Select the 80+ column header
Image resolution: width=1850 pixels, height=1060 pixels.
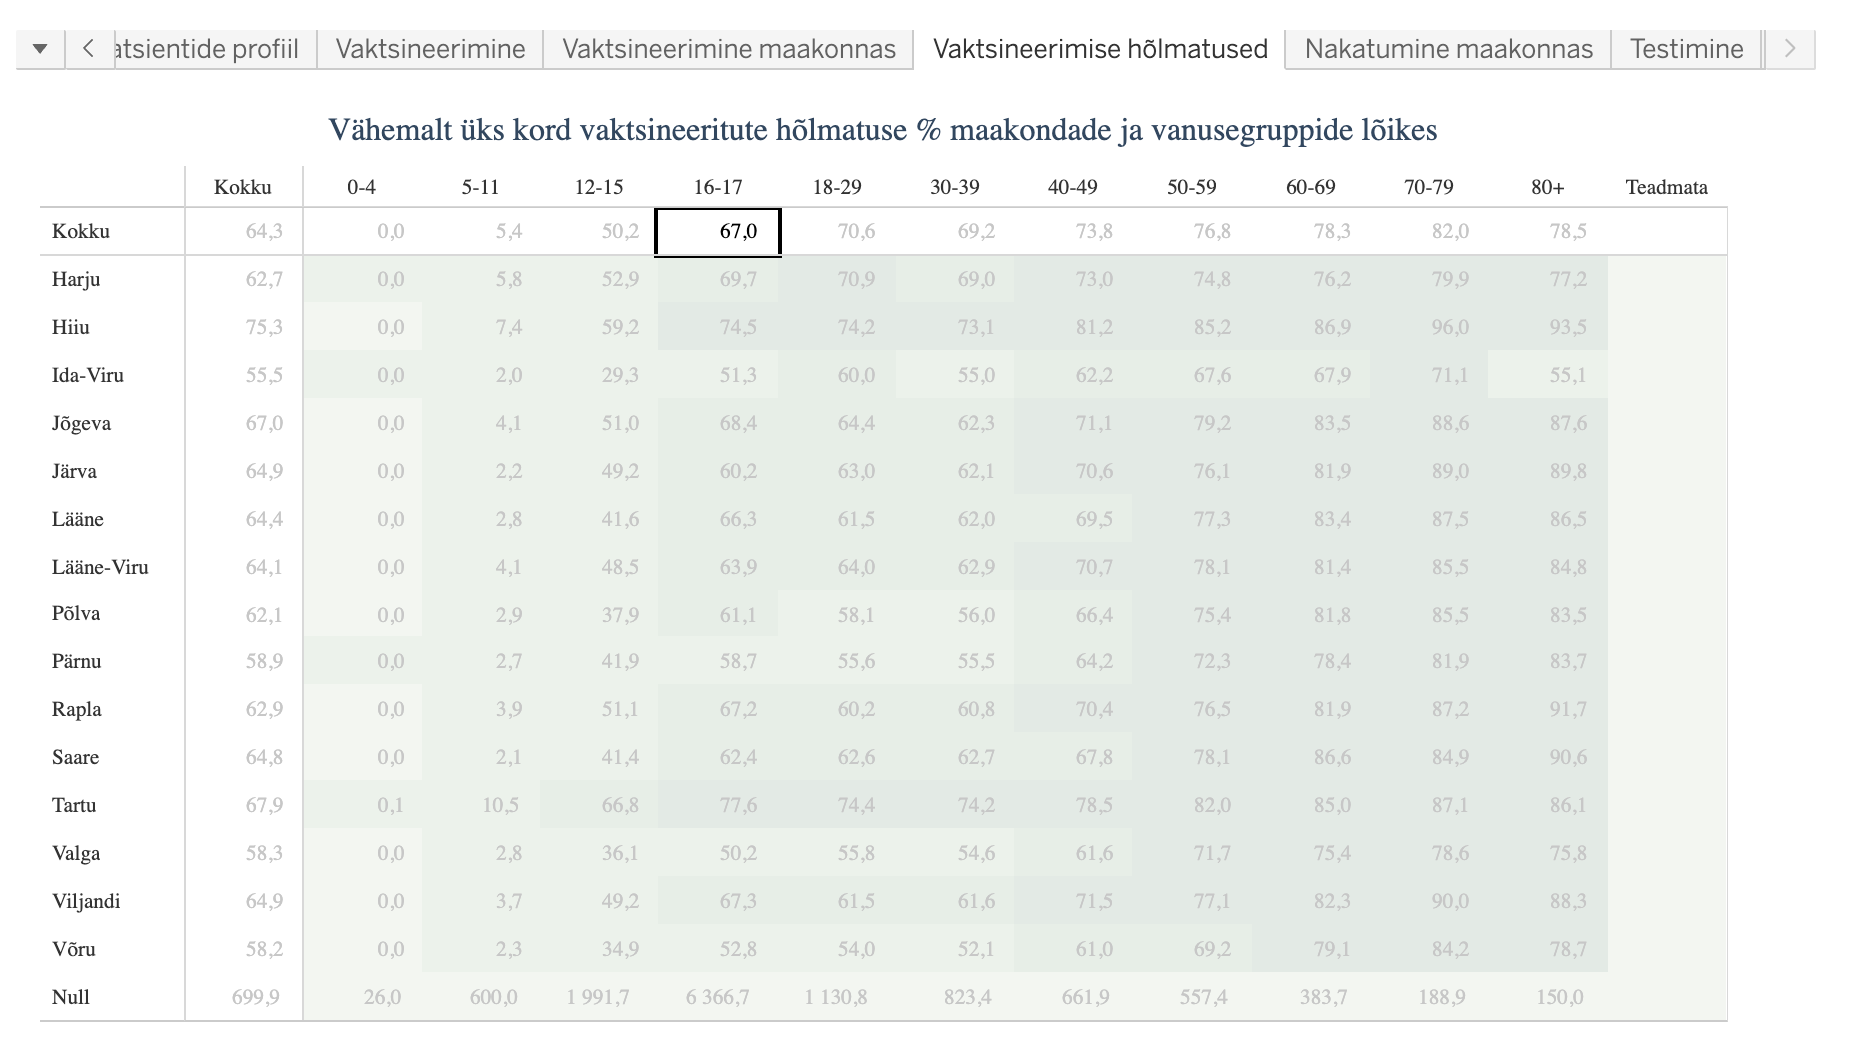pyautogui.click(x=1547, y=187)
